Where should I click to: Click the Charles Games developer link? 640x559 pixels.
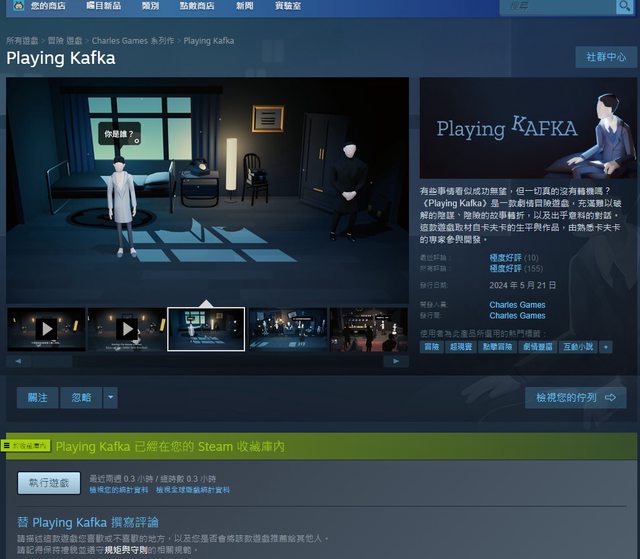click(517, 305)
